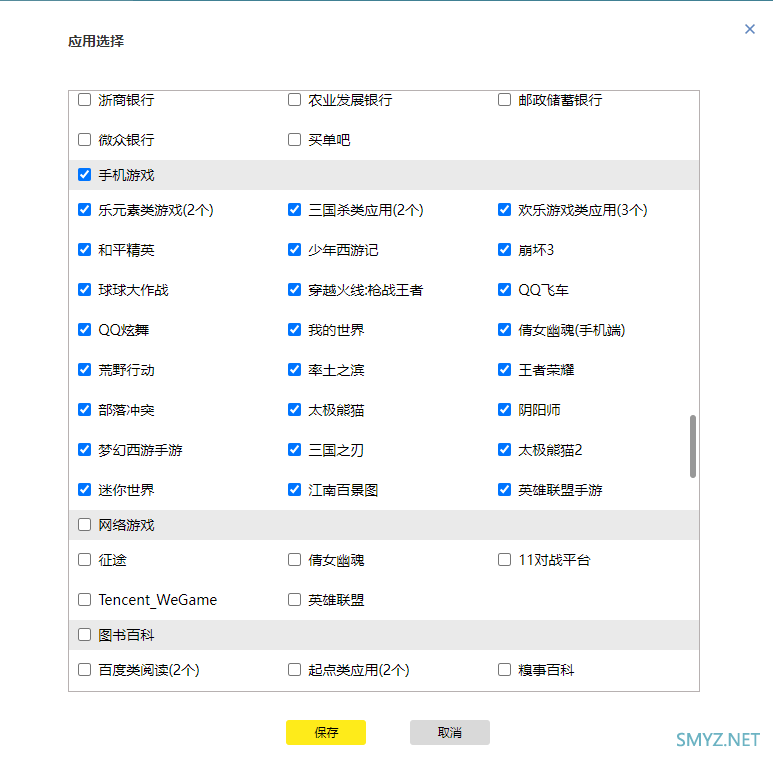773x759 pixels.
Task: Check 英雄联盟 under 网络游戏
Action: (x=294, y=600)
